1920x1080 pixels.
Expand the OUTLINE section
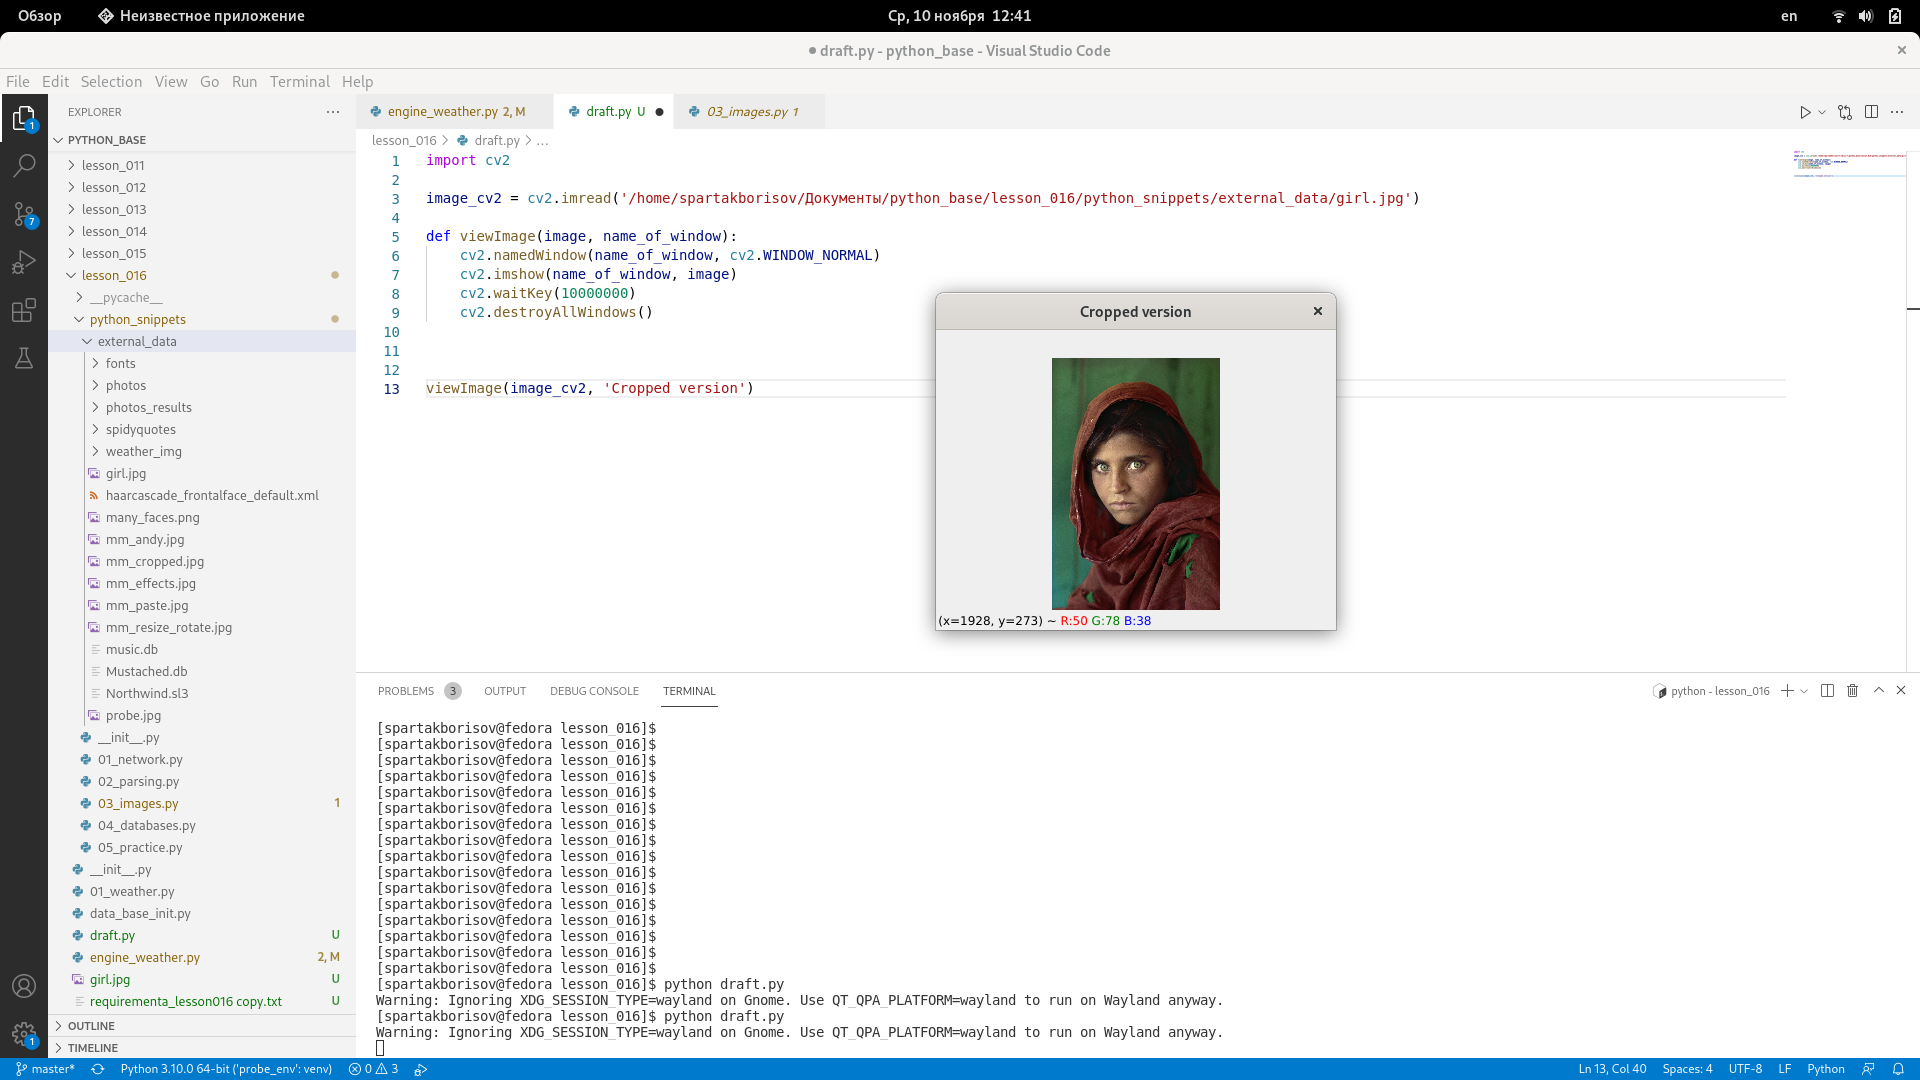click(91, 1026)
